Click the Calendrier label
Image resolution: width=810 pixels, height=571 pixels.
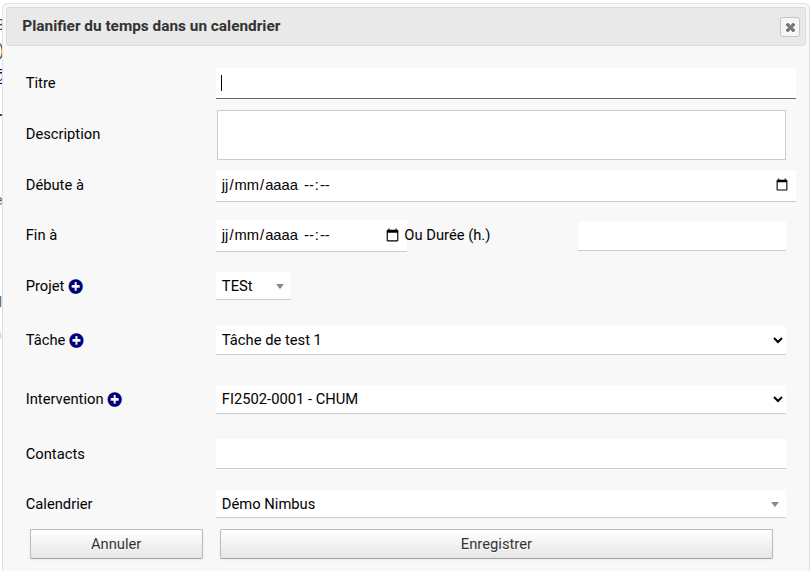pyautogui.click(x=59, y=504)
